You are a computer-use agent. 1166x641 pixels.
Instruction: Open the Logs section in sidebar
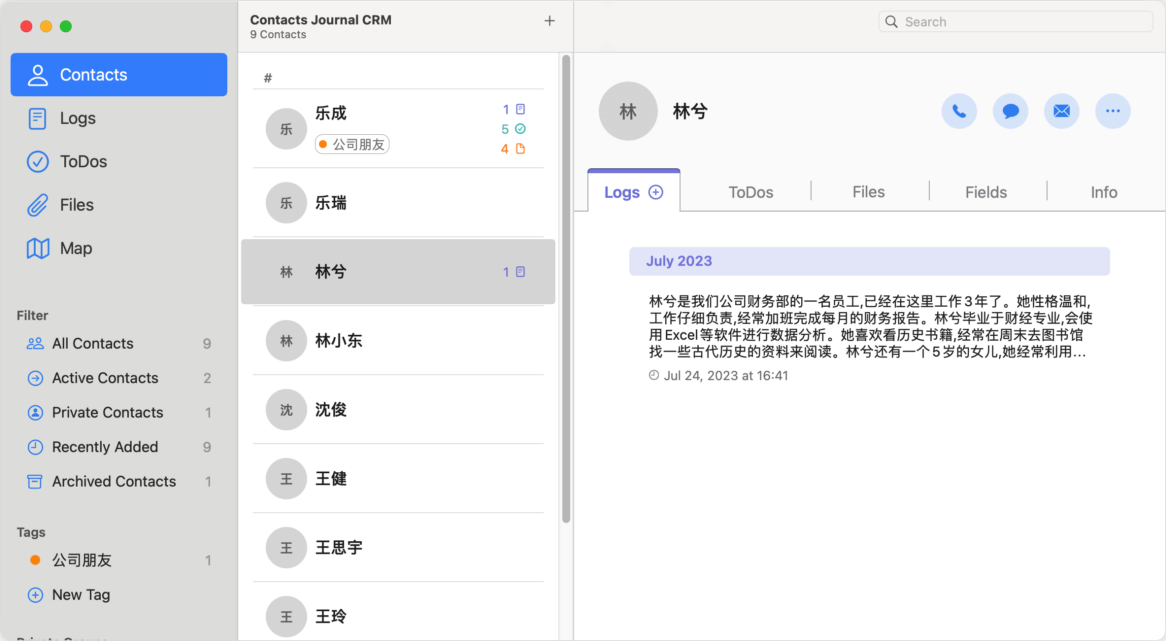[119, 118]
